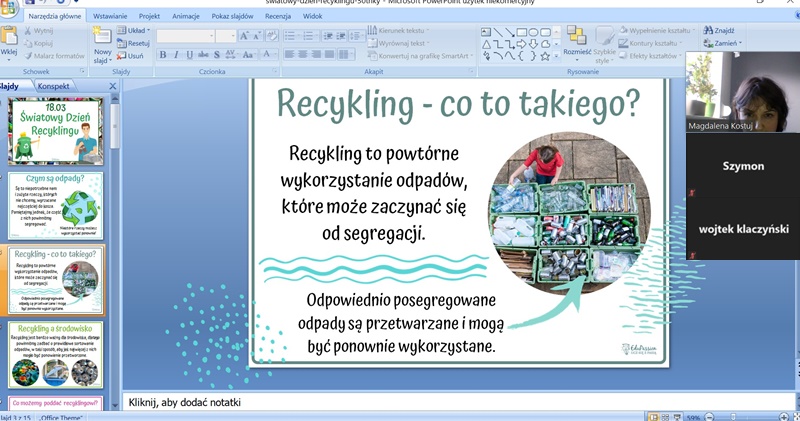Click Znajdź find button
Screen dimensions: 800x421
coord(719,31)
